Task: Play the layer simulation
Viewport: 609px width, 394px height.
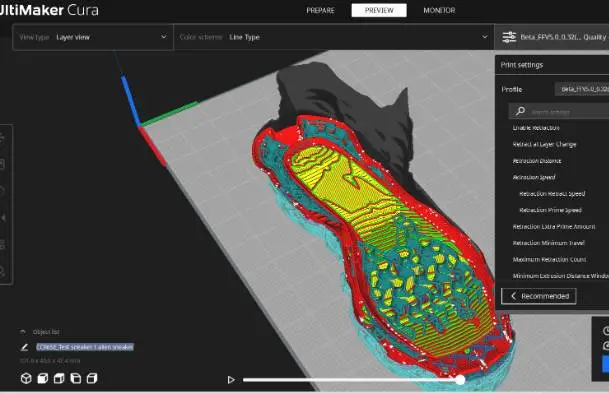Action: (x=231, y=380)
